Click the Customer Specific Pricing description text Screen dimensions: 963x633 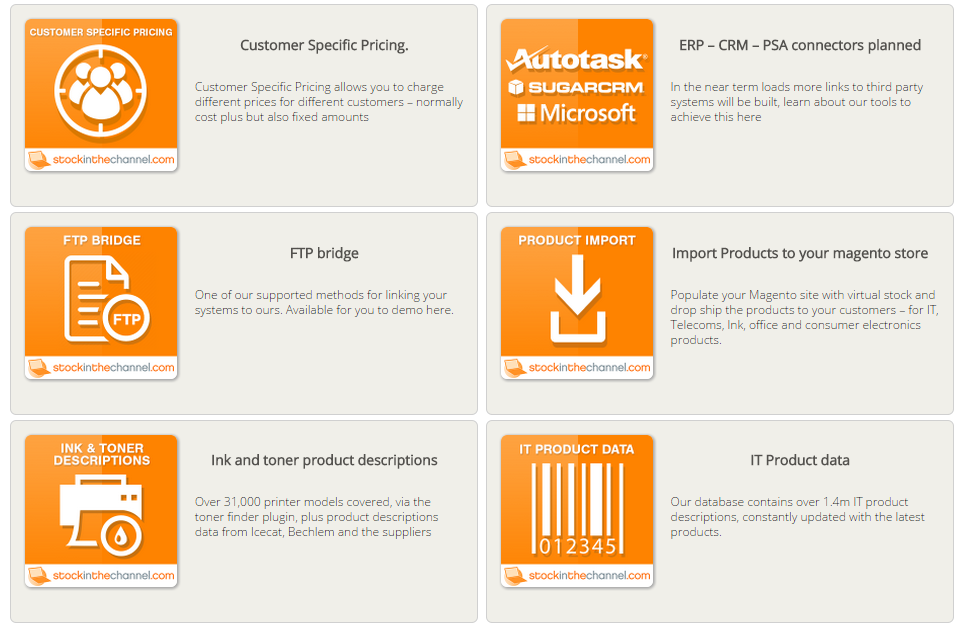329,102
